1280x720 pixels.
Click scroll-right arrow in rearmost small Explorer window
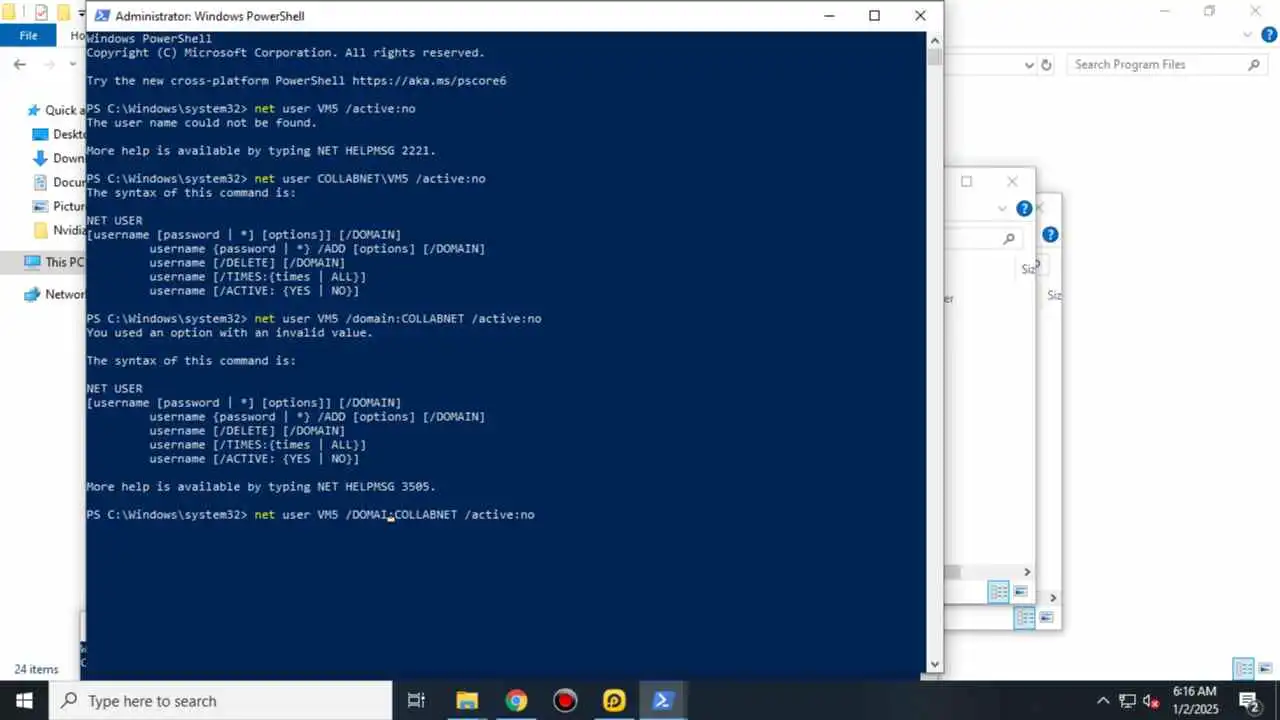coord(1053,598)
